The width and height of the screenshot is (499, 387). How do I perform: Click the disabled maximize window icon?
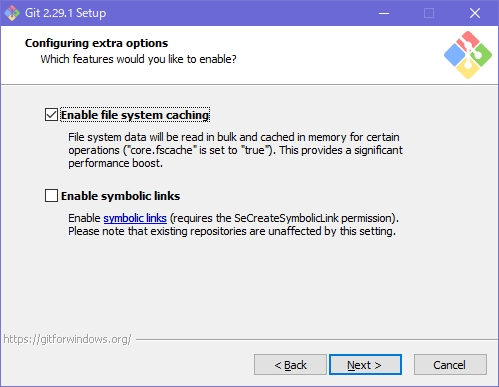coord(429,13)
